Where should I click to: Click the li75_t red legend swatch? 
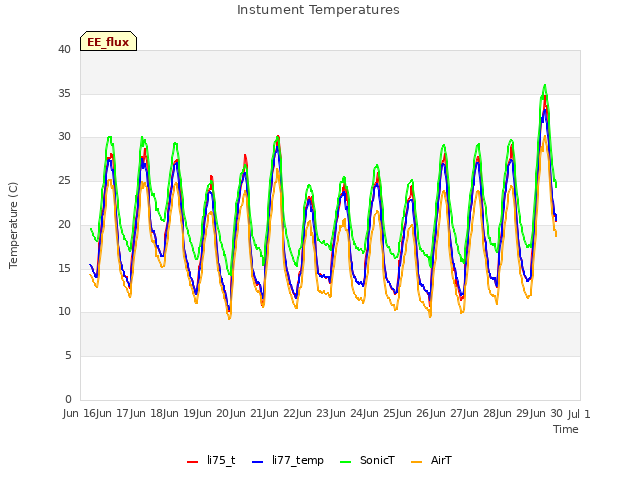(x=192, y=462)
